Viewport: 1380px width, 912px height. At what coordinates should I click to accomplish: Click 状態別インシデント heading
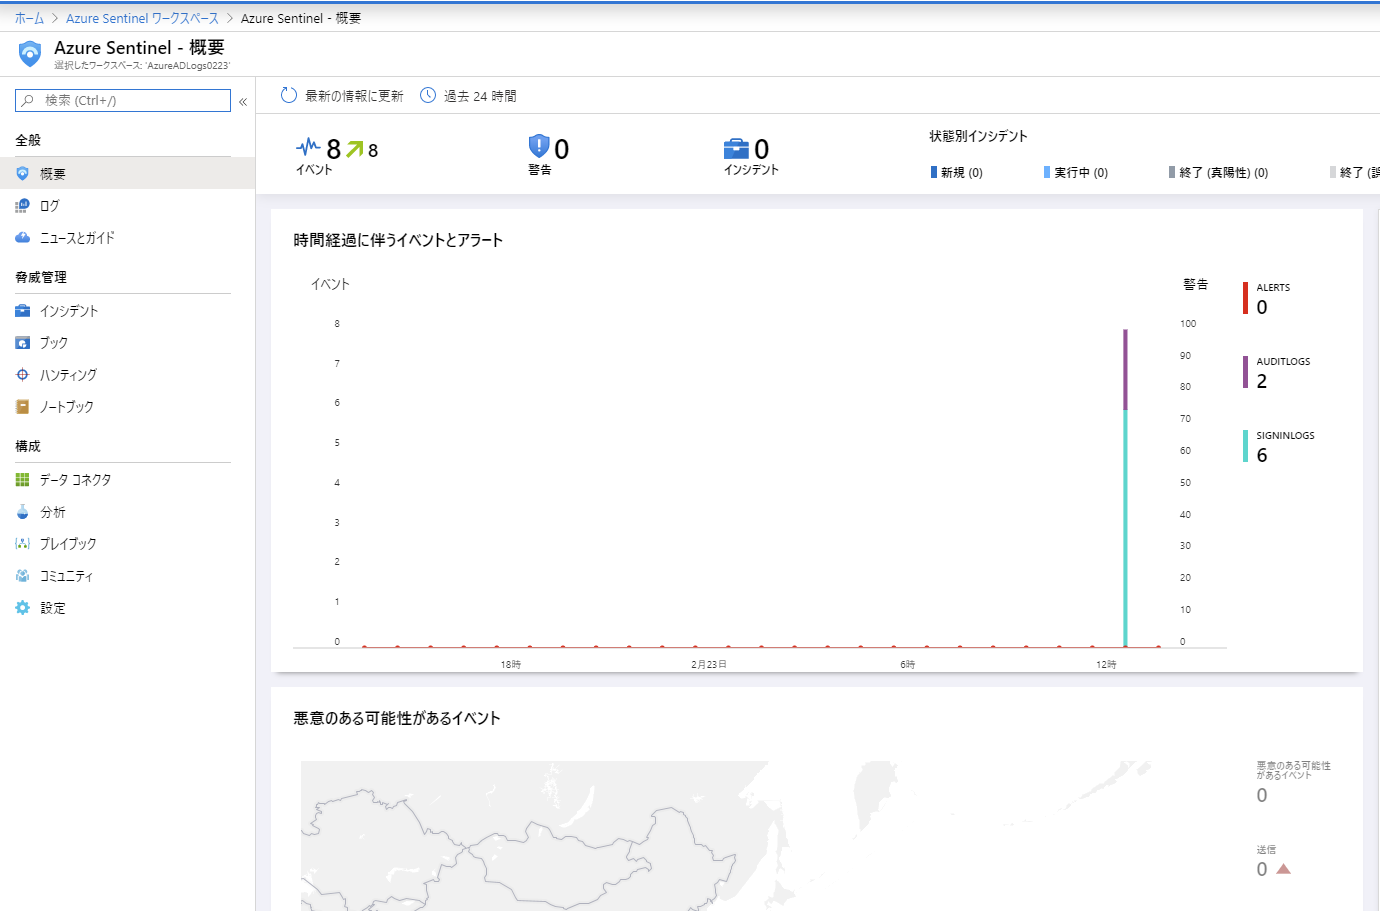tap(978, 136)
